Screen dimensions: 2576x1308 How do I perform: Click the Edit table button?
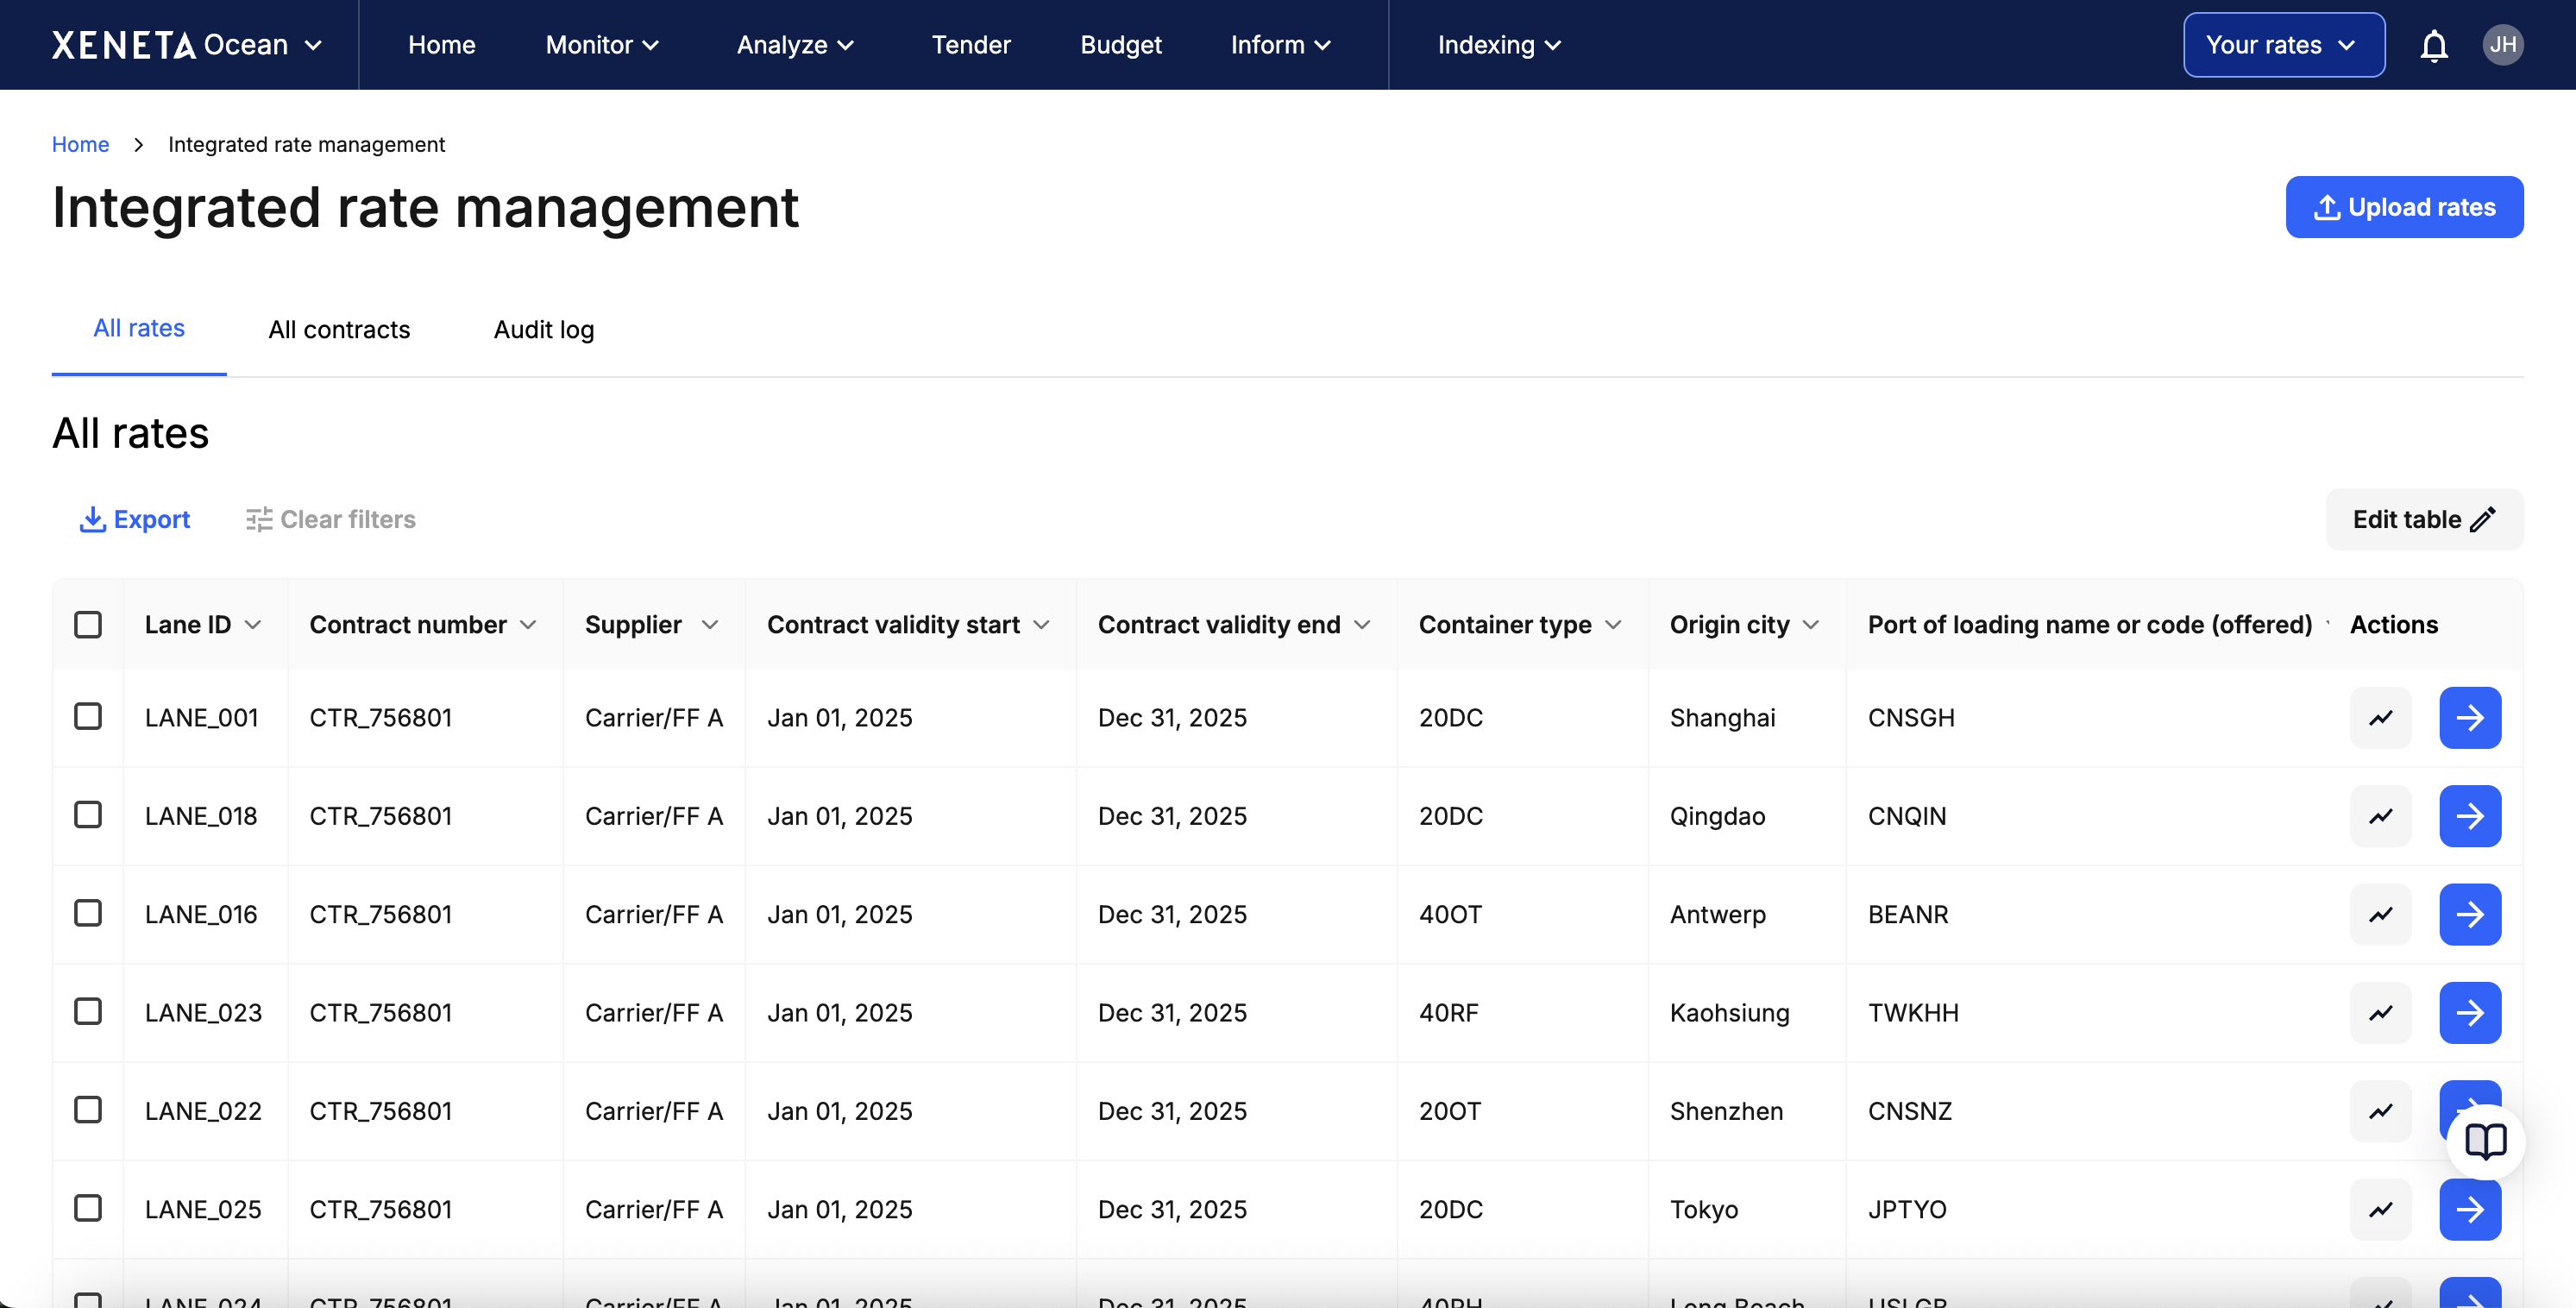click(x=2423, y=519)
